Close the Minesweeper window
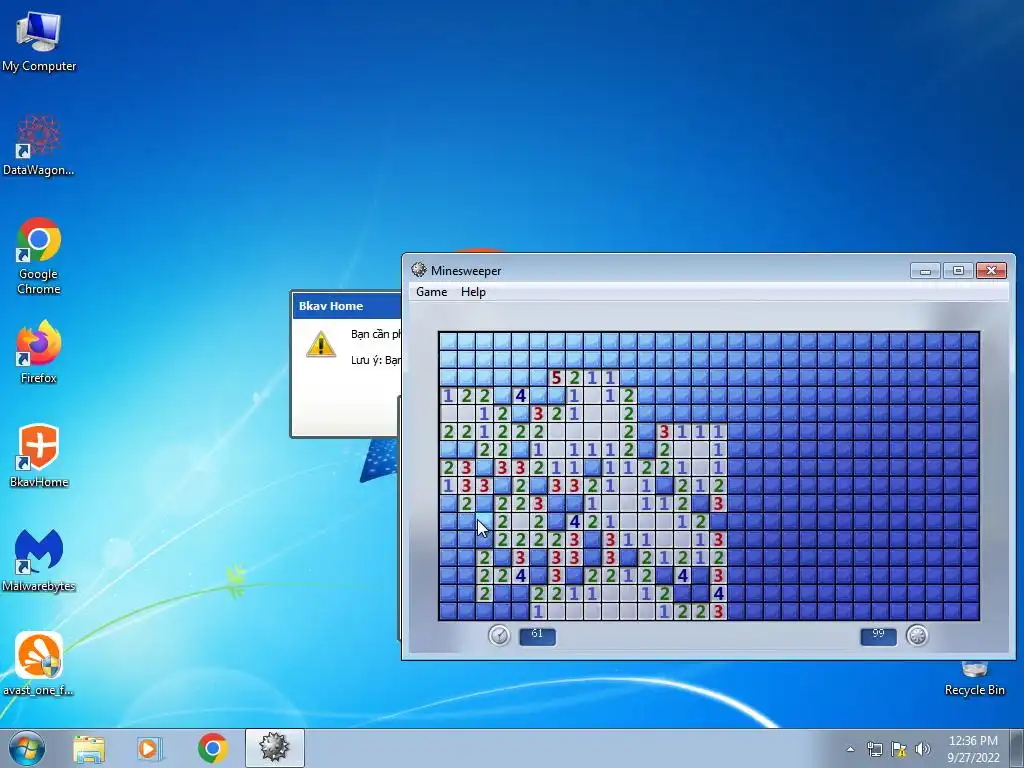The image size is (1024, 768). pos(991,270)
